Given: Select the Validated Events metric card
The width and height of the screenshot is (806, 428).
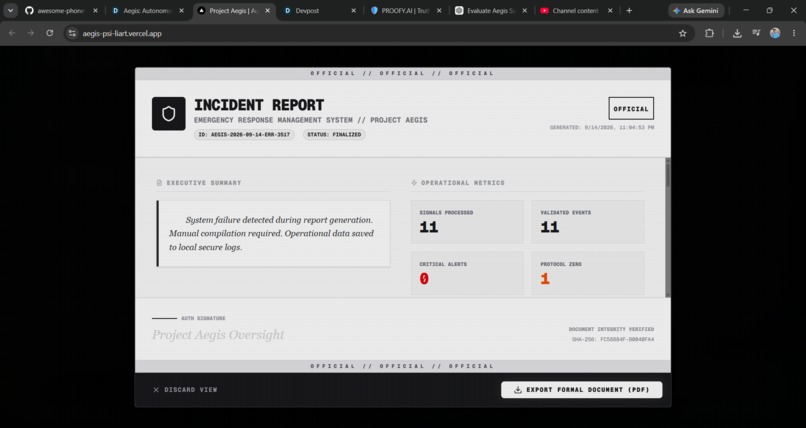Looking at the screenshot, I should pos(588,221).
